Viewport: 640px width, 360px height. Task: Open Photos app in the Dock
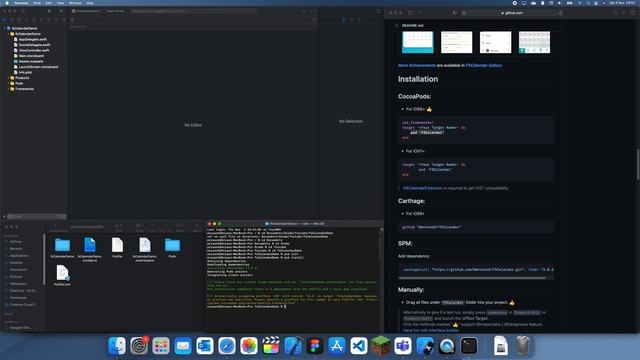pos(249,346)
